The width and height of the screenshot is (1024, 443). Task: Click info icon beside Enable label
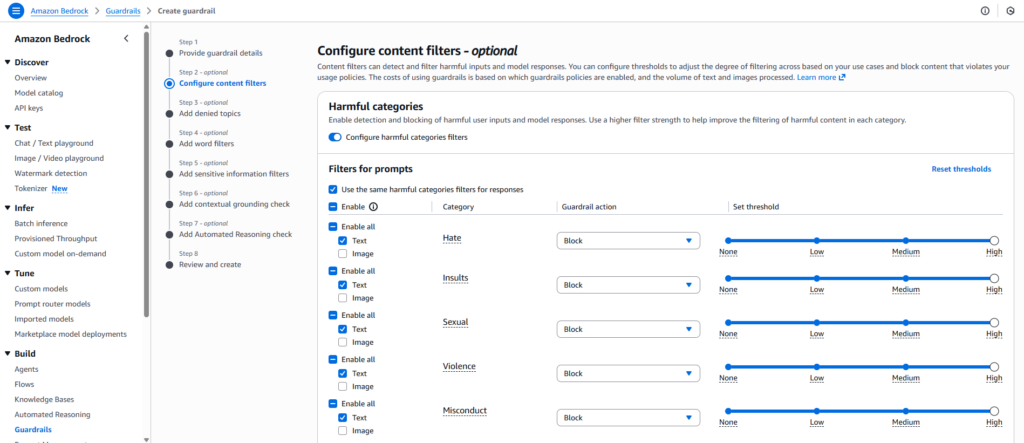tap(374, 207)
